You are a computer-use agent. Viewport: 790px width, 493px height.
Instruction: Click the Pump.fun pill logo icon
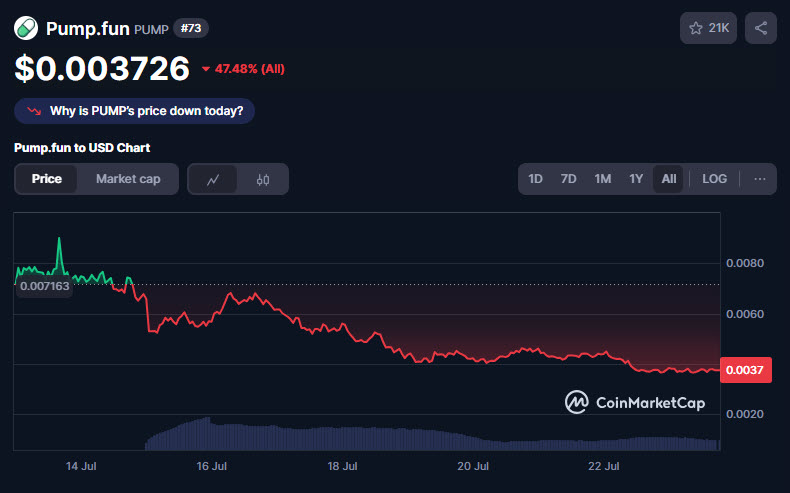point(26,28)
